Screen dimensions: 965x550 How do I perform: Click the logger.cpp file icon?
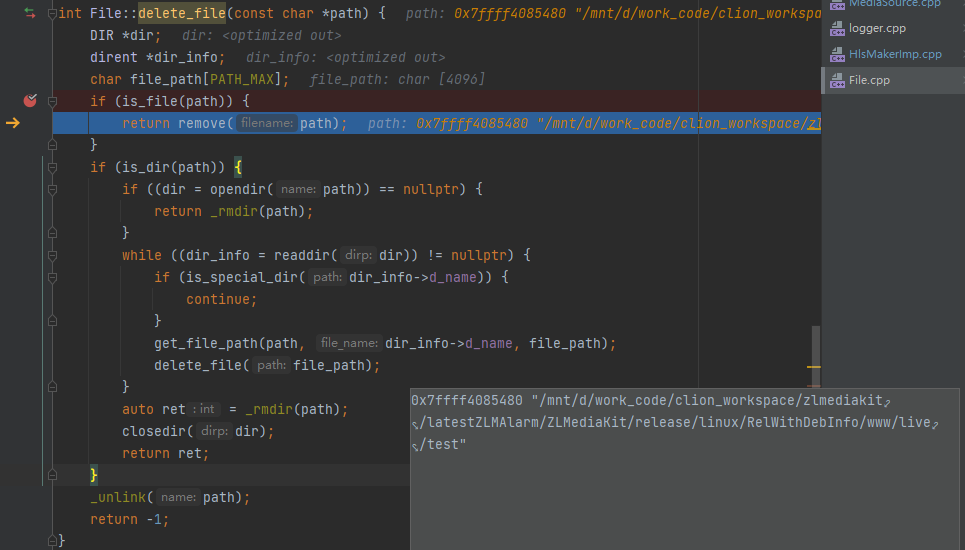(837, 28)
